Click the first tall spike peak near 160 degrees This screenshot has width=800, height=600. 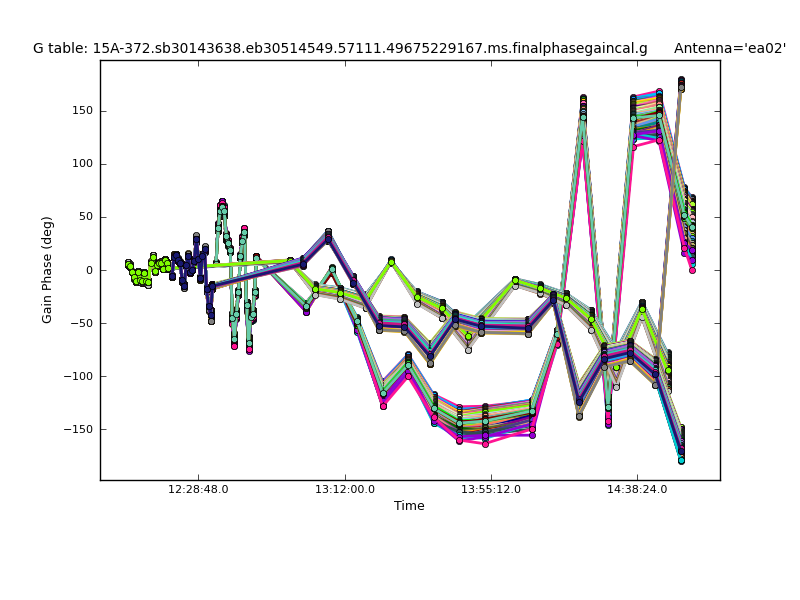(583, 102)
